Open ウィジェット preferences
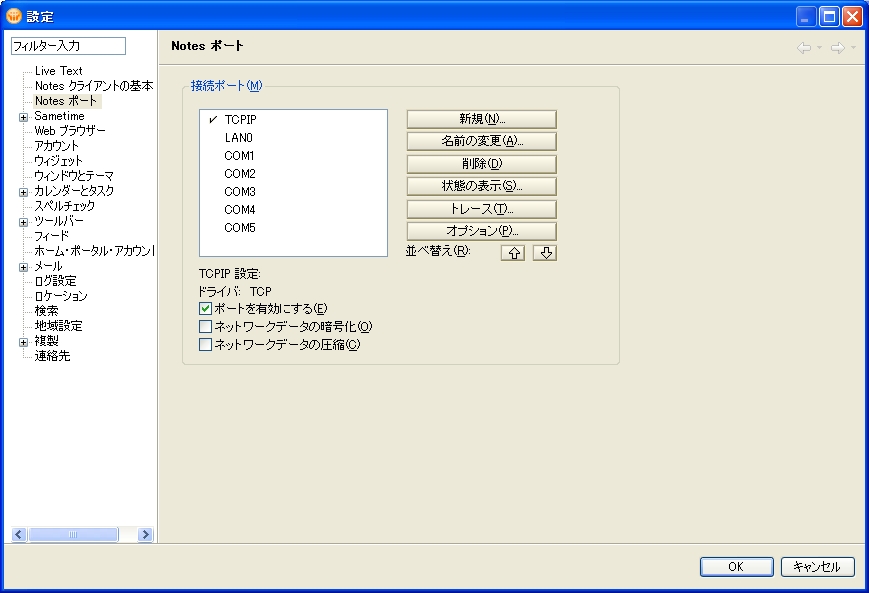This screenshot has height=593, width=869. point(58,161)
